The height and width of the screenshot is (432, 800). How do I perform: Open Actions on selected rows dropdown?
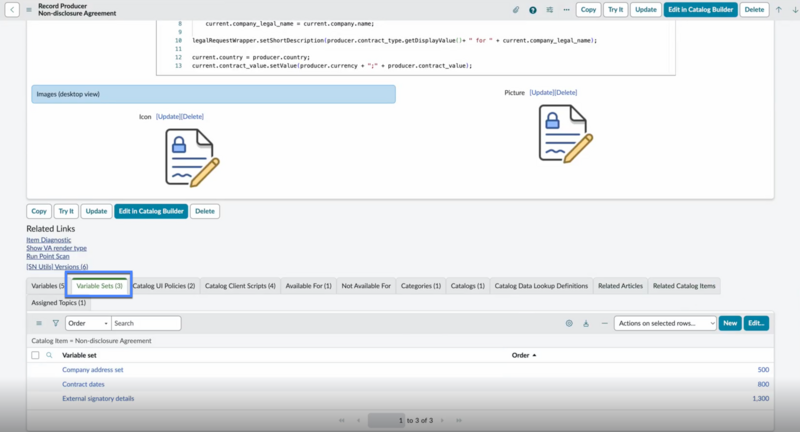point(665,323)
